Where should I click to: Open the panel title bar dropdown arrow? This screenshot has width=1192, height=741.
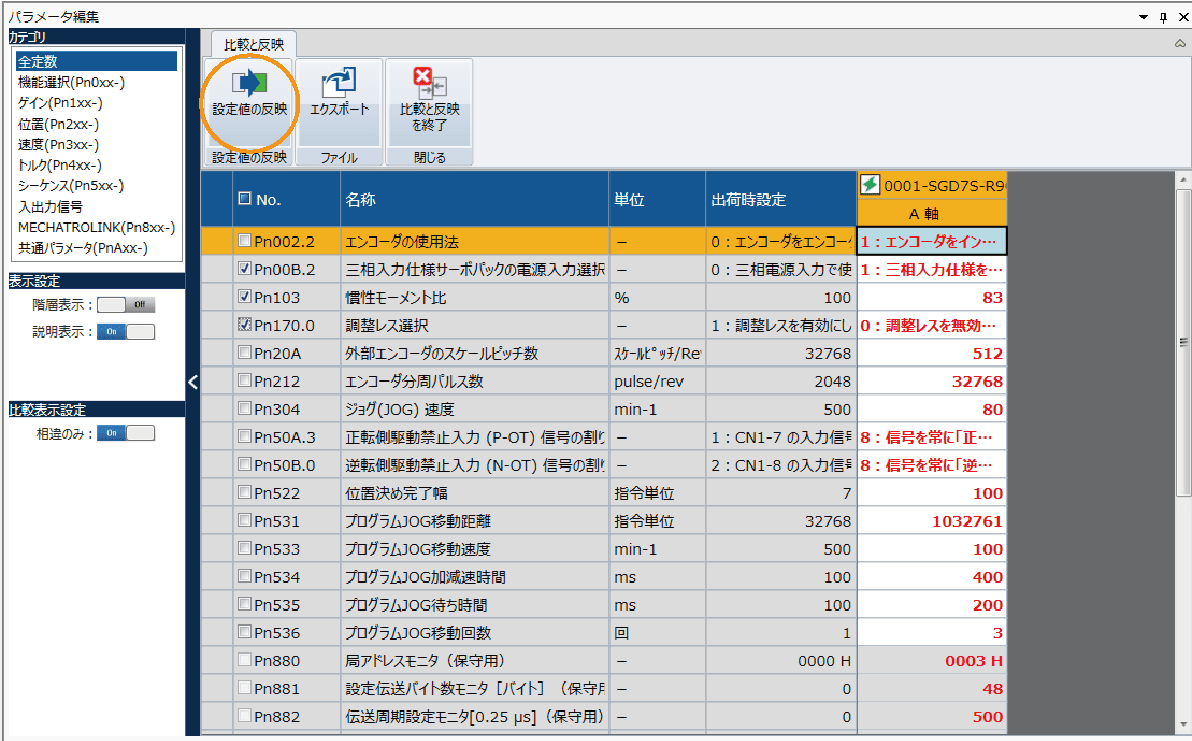(x=1144, y=17)
